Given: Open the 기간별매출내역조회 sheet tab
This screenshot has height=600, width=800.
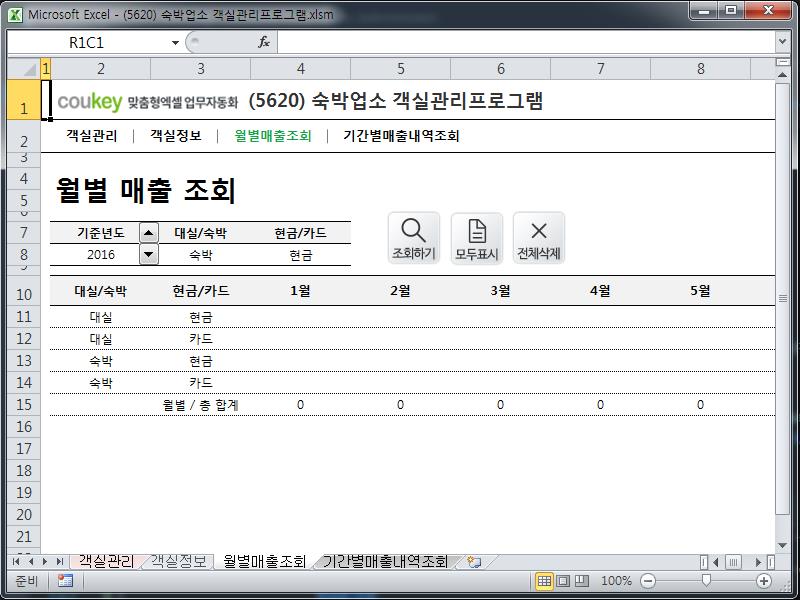Looking at the screenshot, I should coord(385,562).
